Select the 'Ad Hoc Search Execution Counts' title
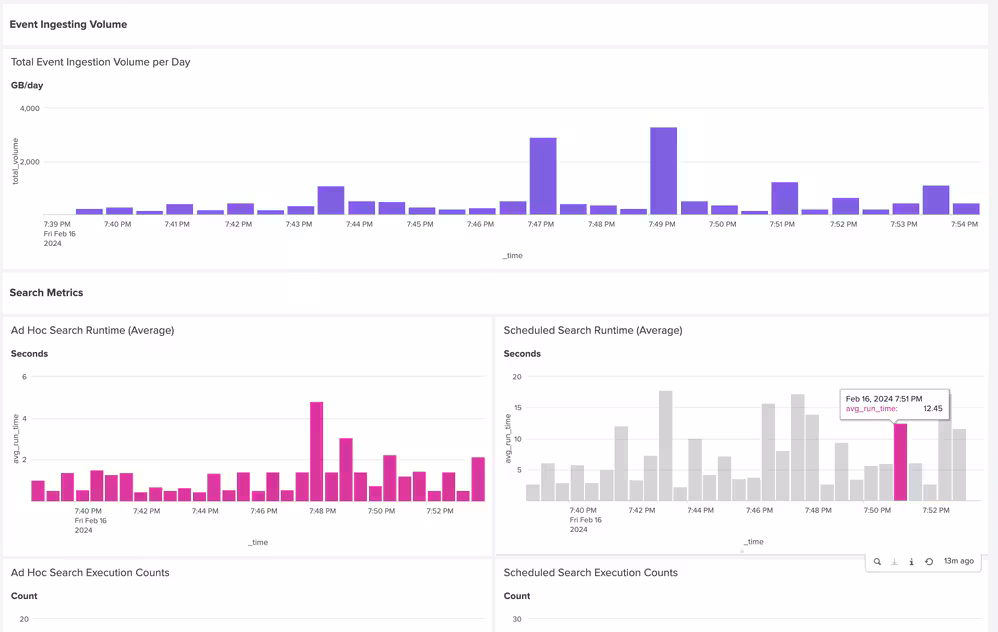Screen dimensions: 998x632 click(90, 573)
